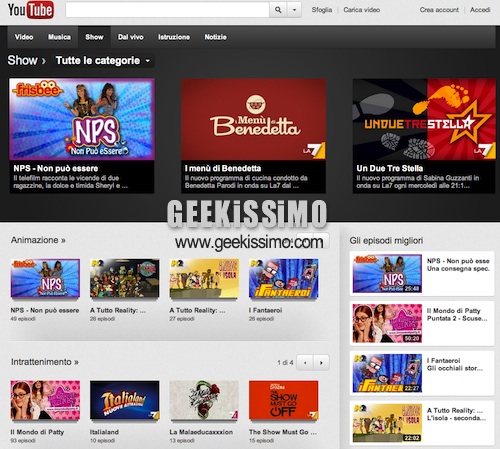Screen dimensions: 500x449
Task: Open the Italialand show thumbnail
Action: (125, 400)
